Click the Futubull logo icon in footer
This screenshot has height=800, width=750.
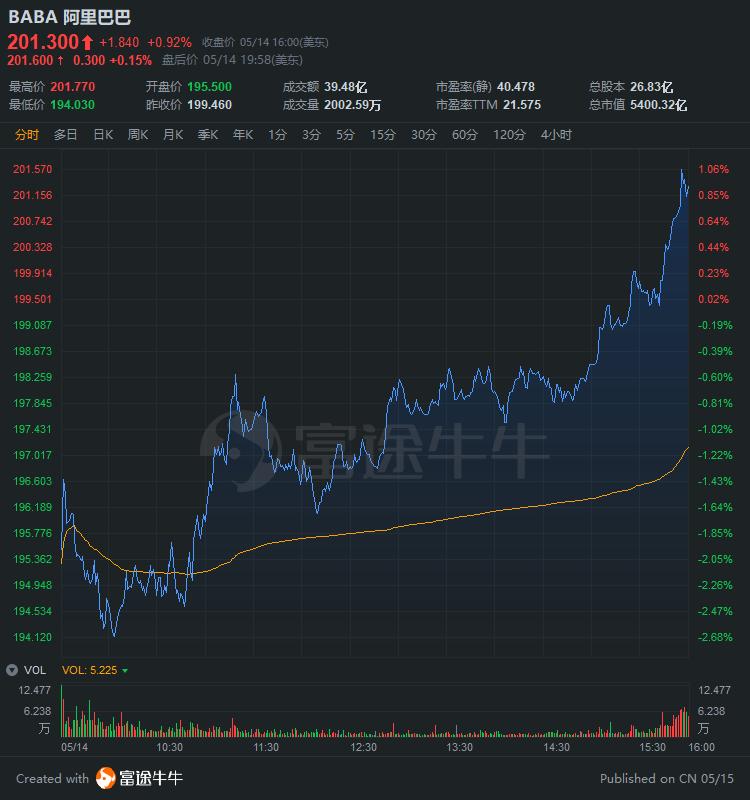coord(106,778)
